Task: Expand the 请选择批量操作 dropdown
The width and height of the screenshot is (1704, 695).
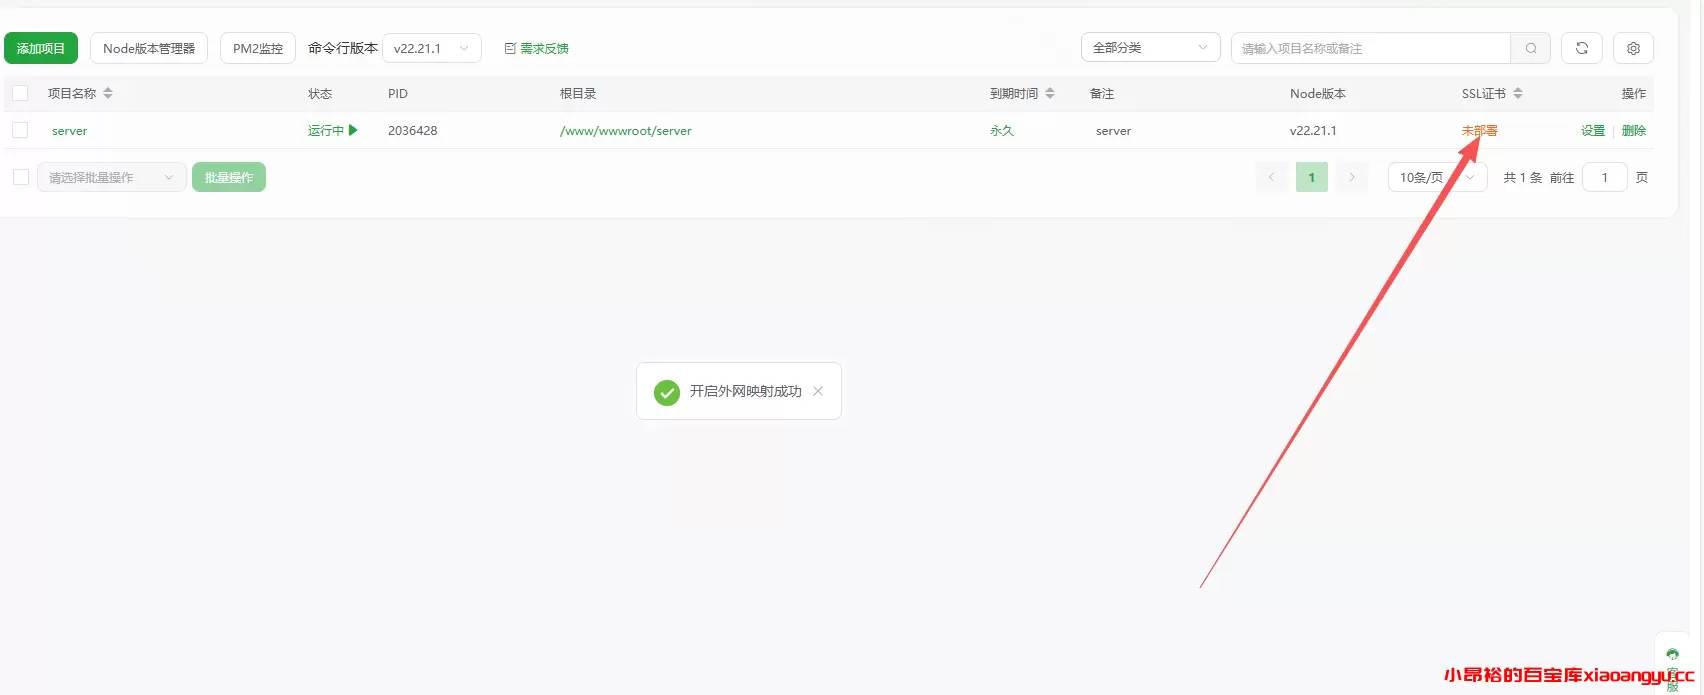Action: [112, 177]
